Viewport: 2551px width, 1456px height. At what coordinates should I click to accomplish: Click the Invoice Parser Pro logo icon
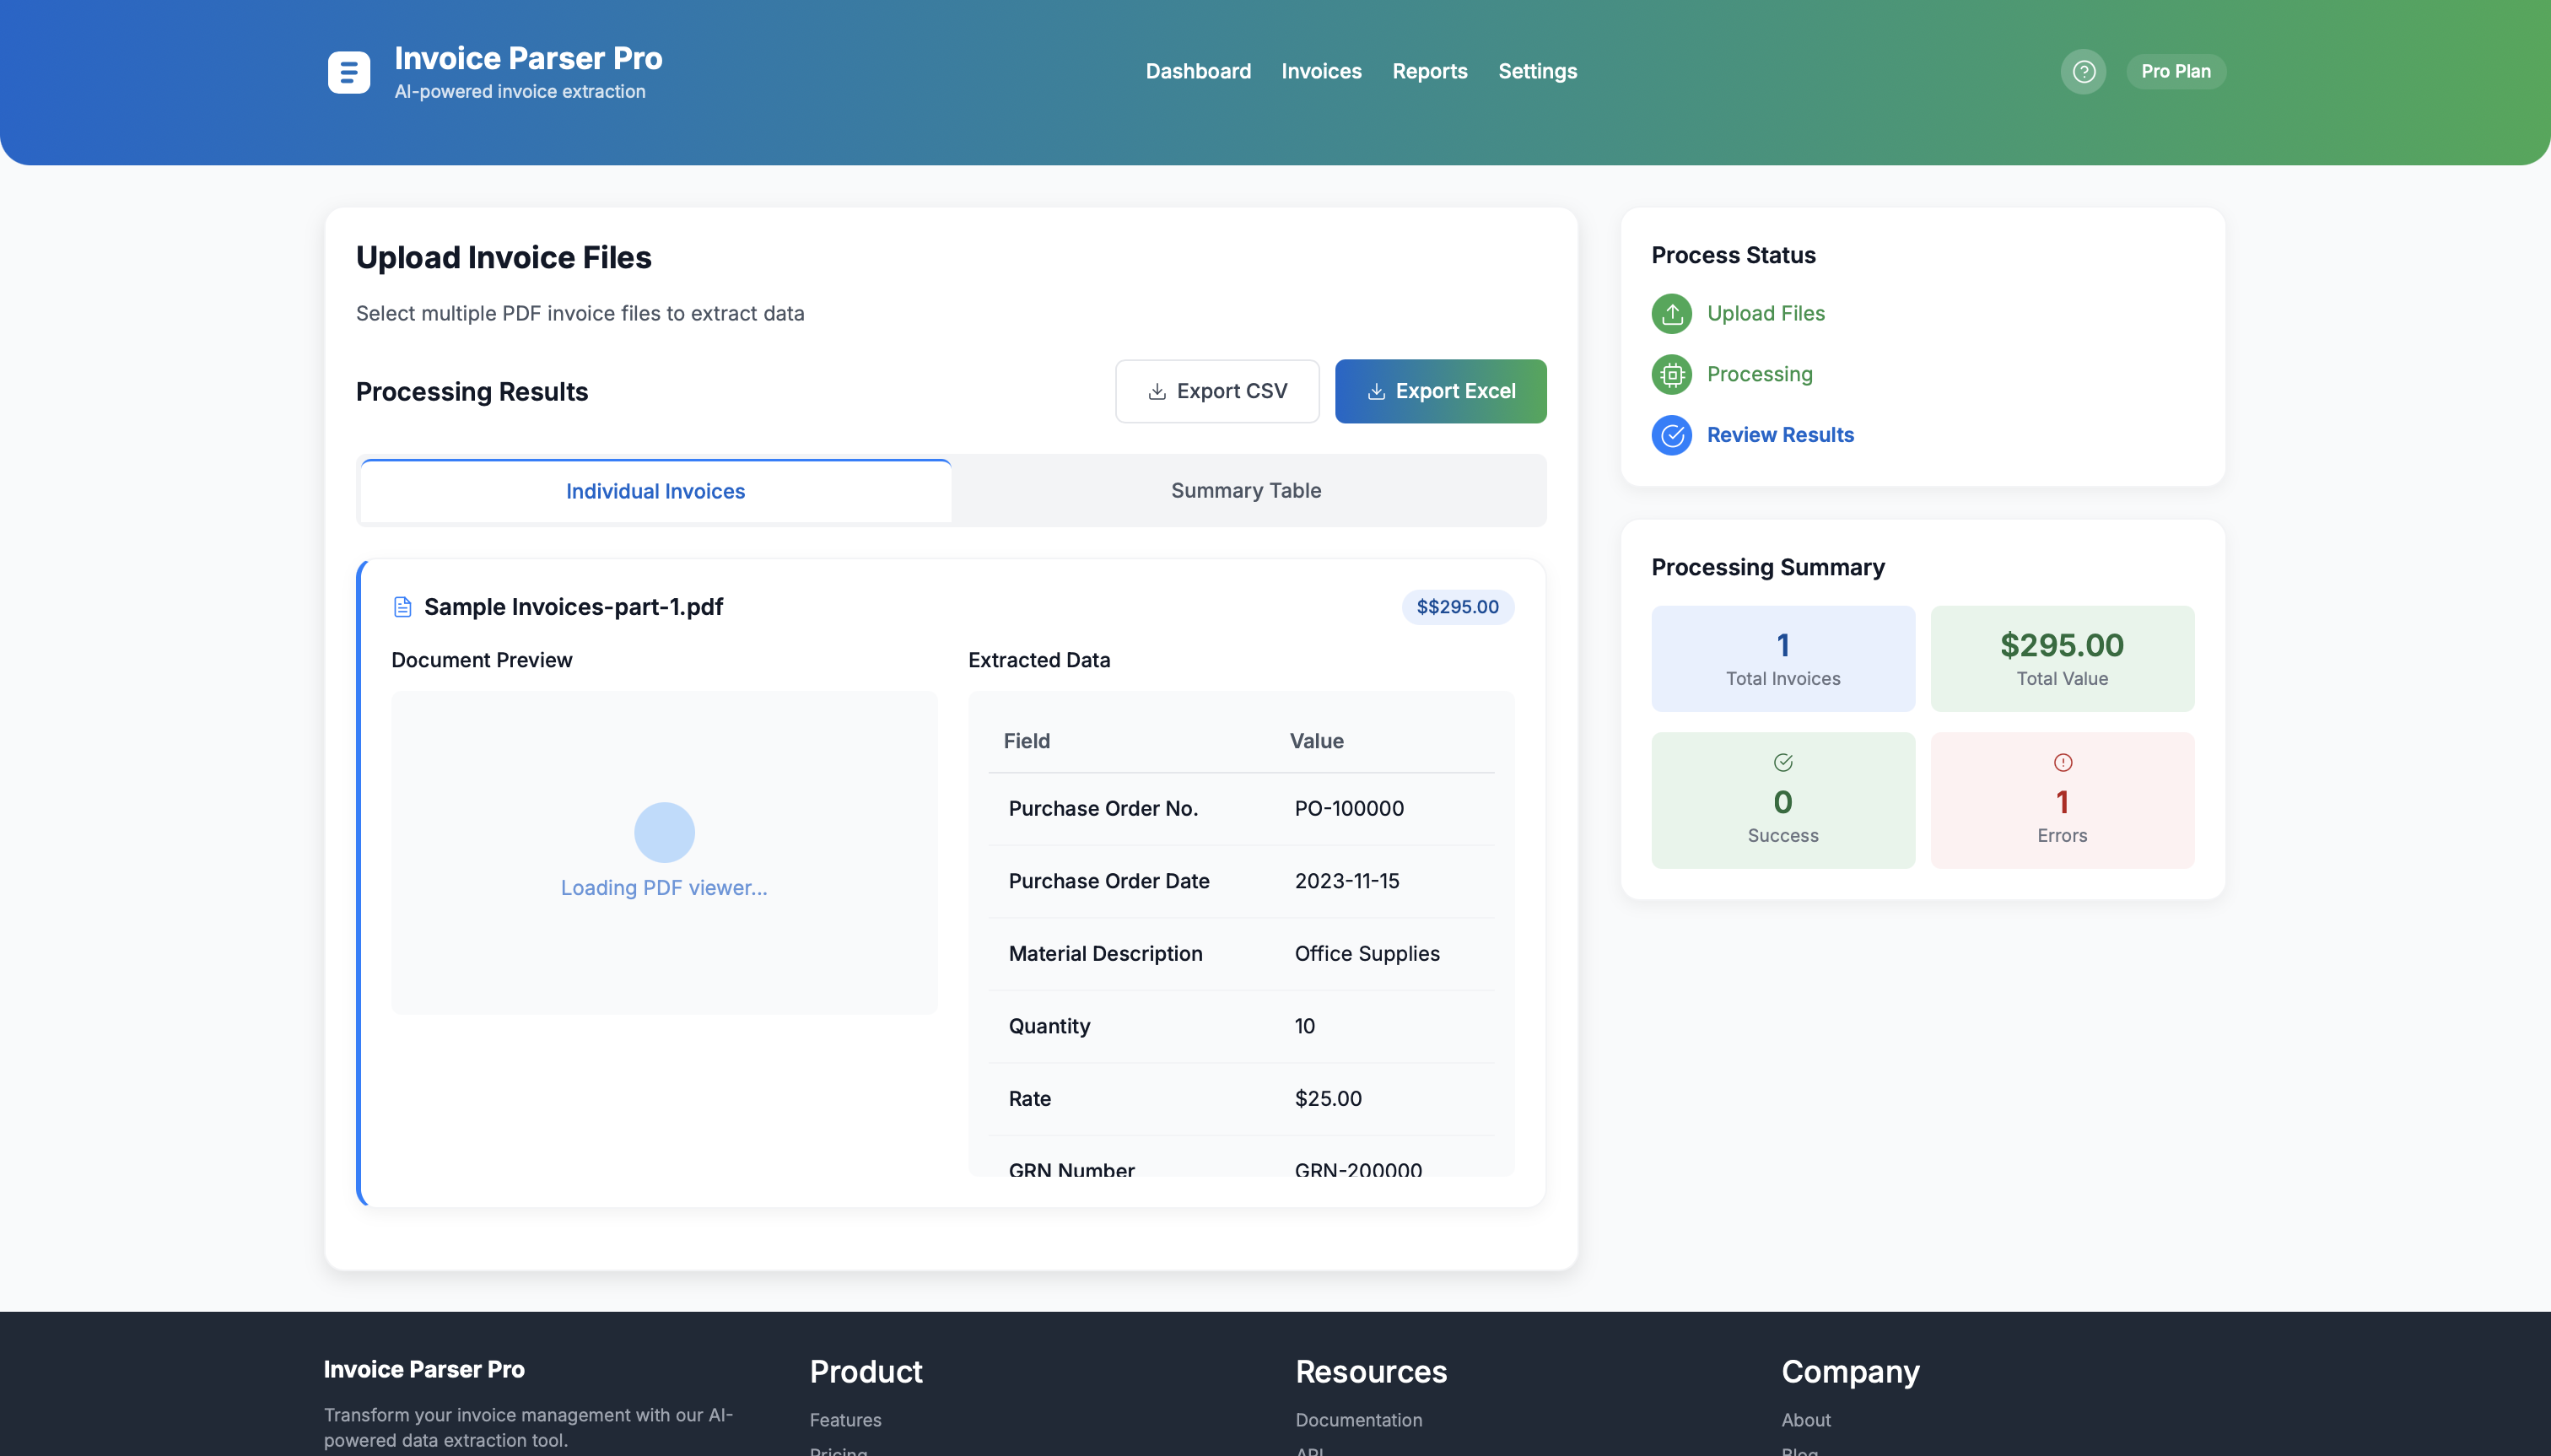(348, 71)
